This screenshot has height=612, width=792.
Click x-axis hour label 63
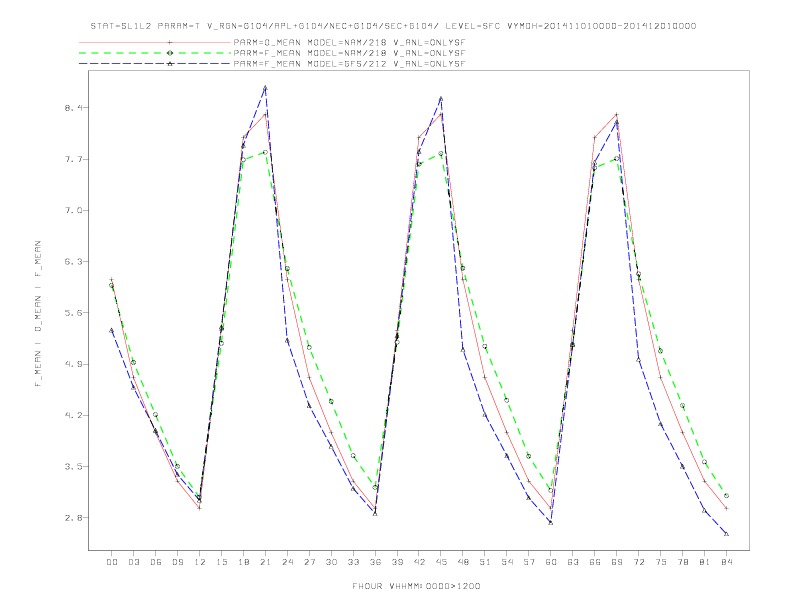point(573,562)
